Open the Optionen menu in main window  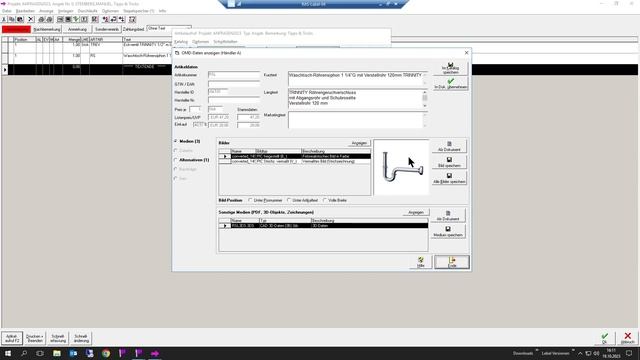point(110,11)
